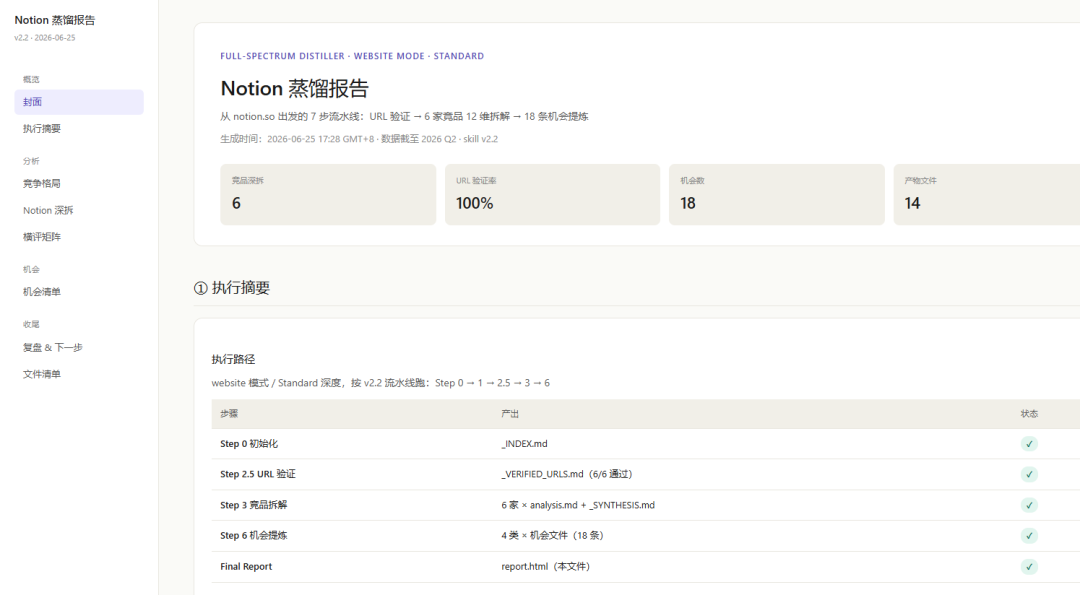
Task: Click the Notion 蒸馏报告 sidebar title
Action: (x=55, y=20)
